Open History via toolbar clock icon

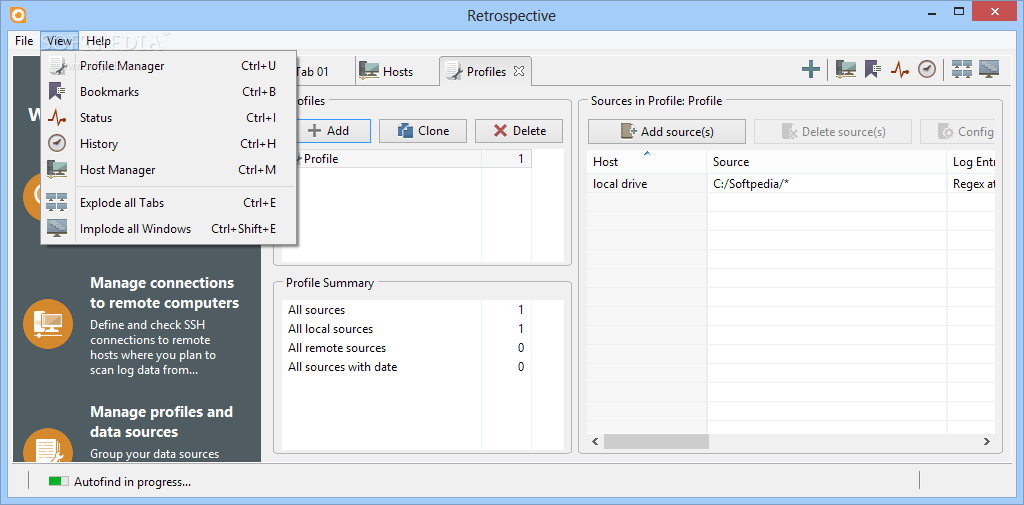(927, 69)
